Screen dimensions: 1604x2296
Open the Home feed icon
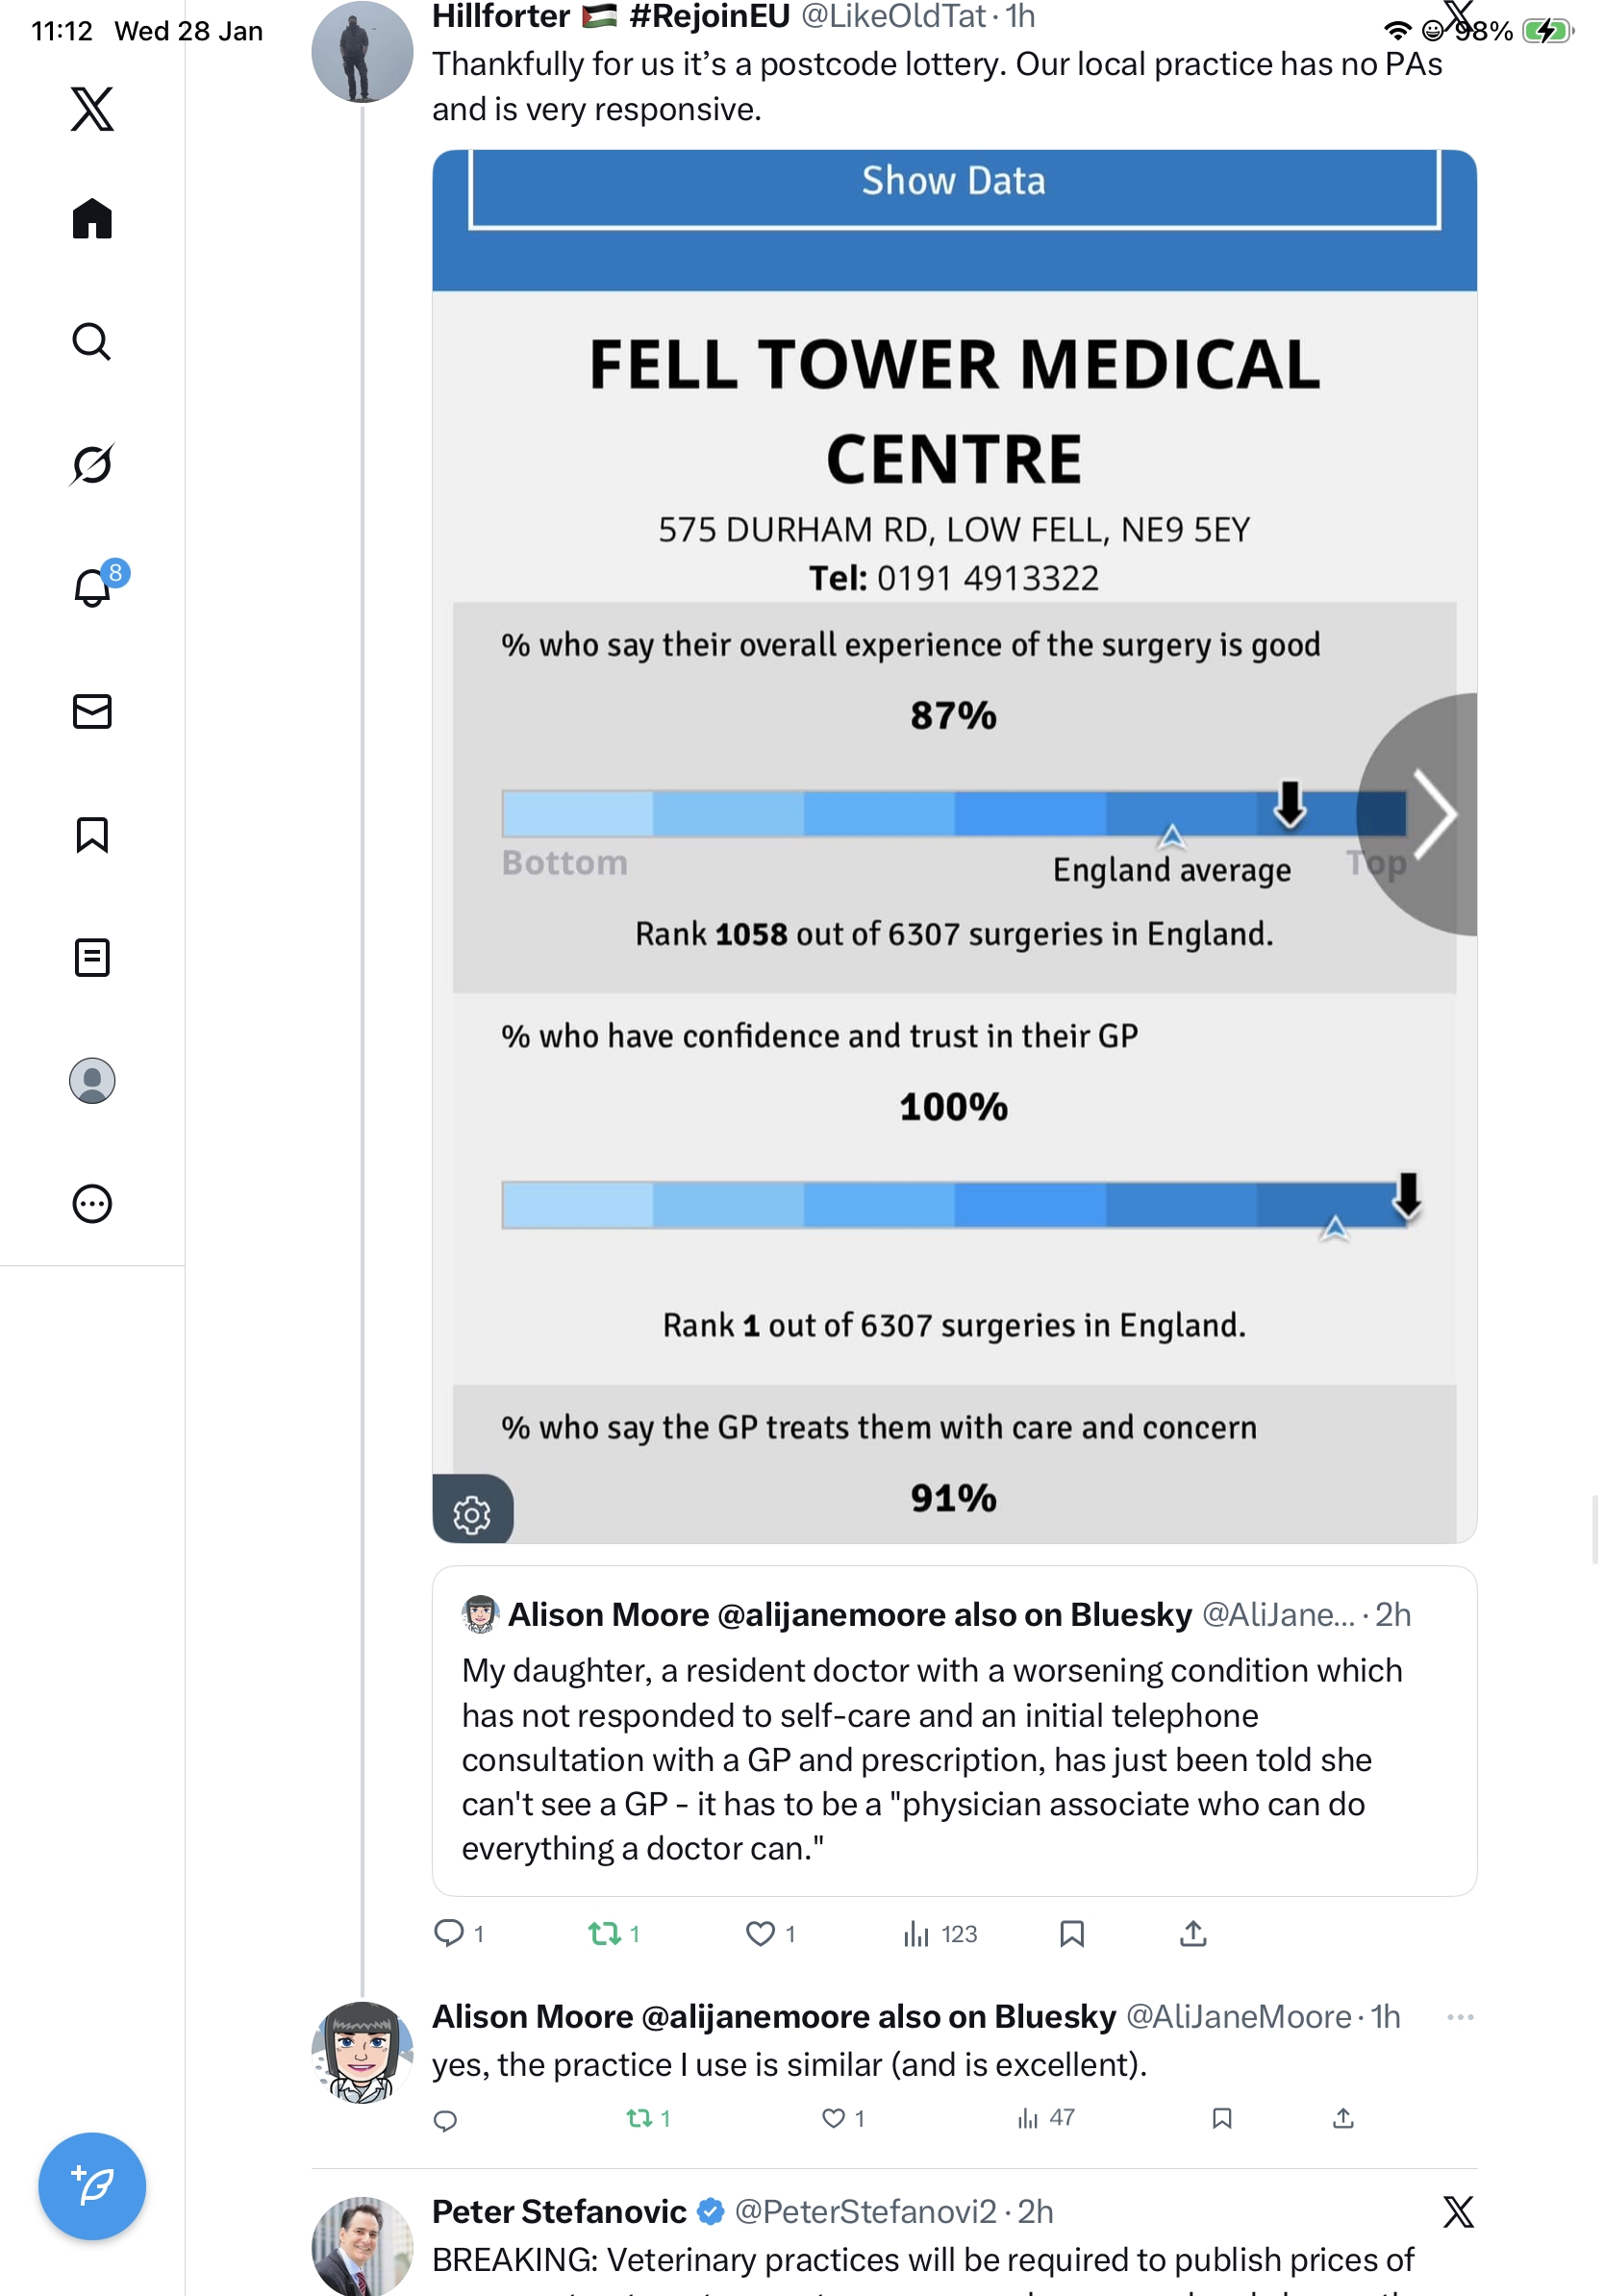pyautogui.click(x=92, y=219)
